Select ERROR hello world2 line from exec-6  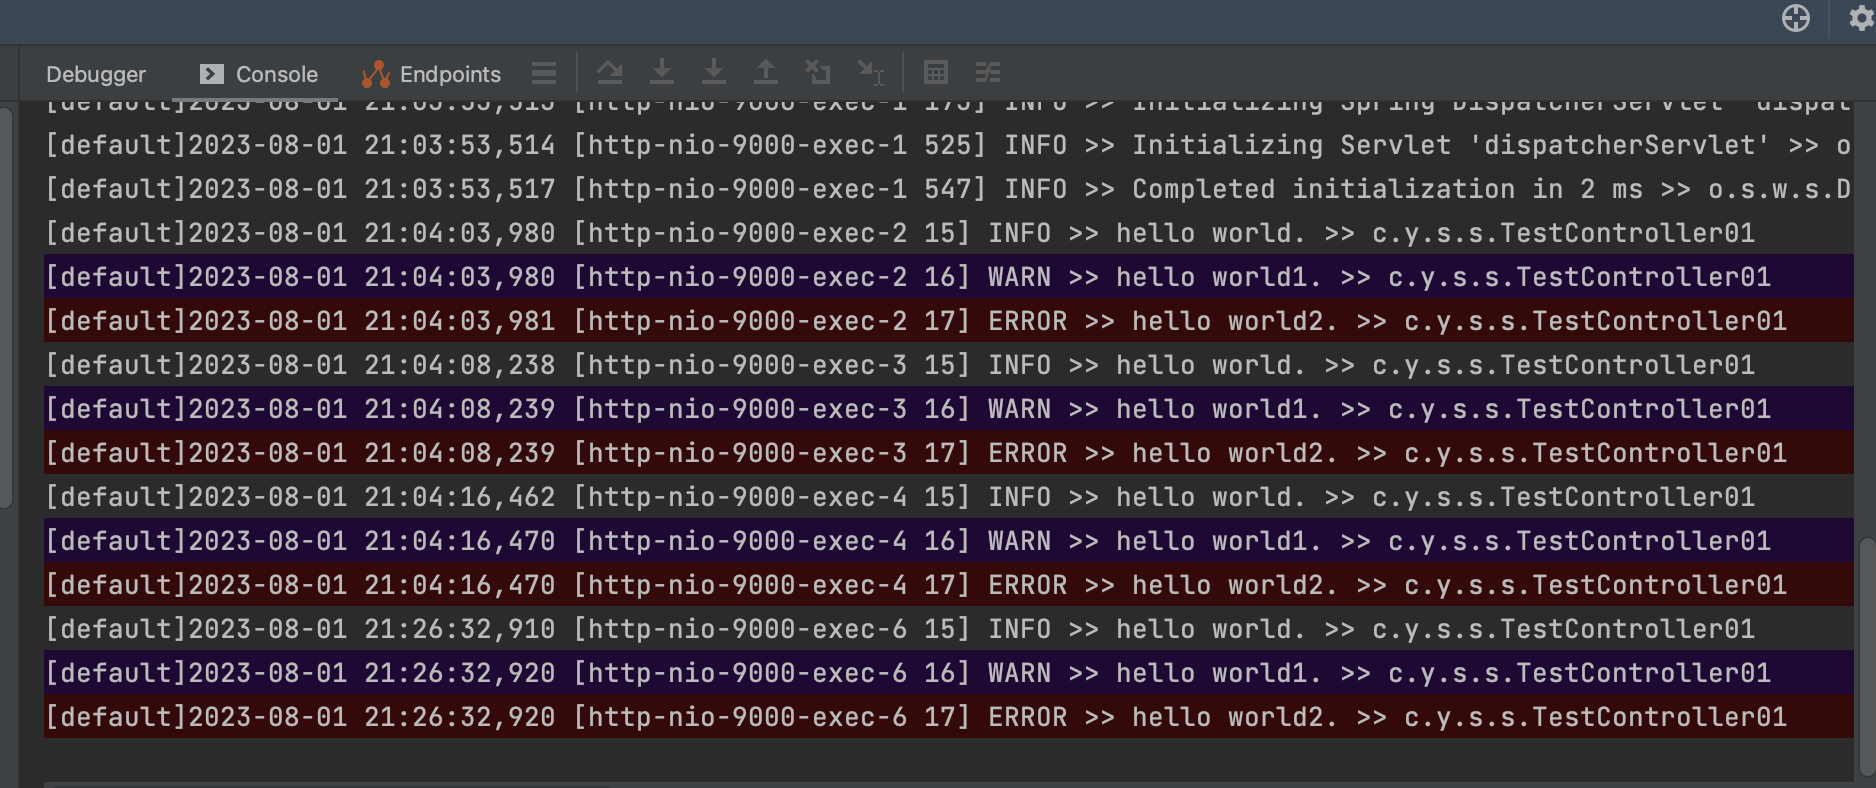click(x=948, y=717)
